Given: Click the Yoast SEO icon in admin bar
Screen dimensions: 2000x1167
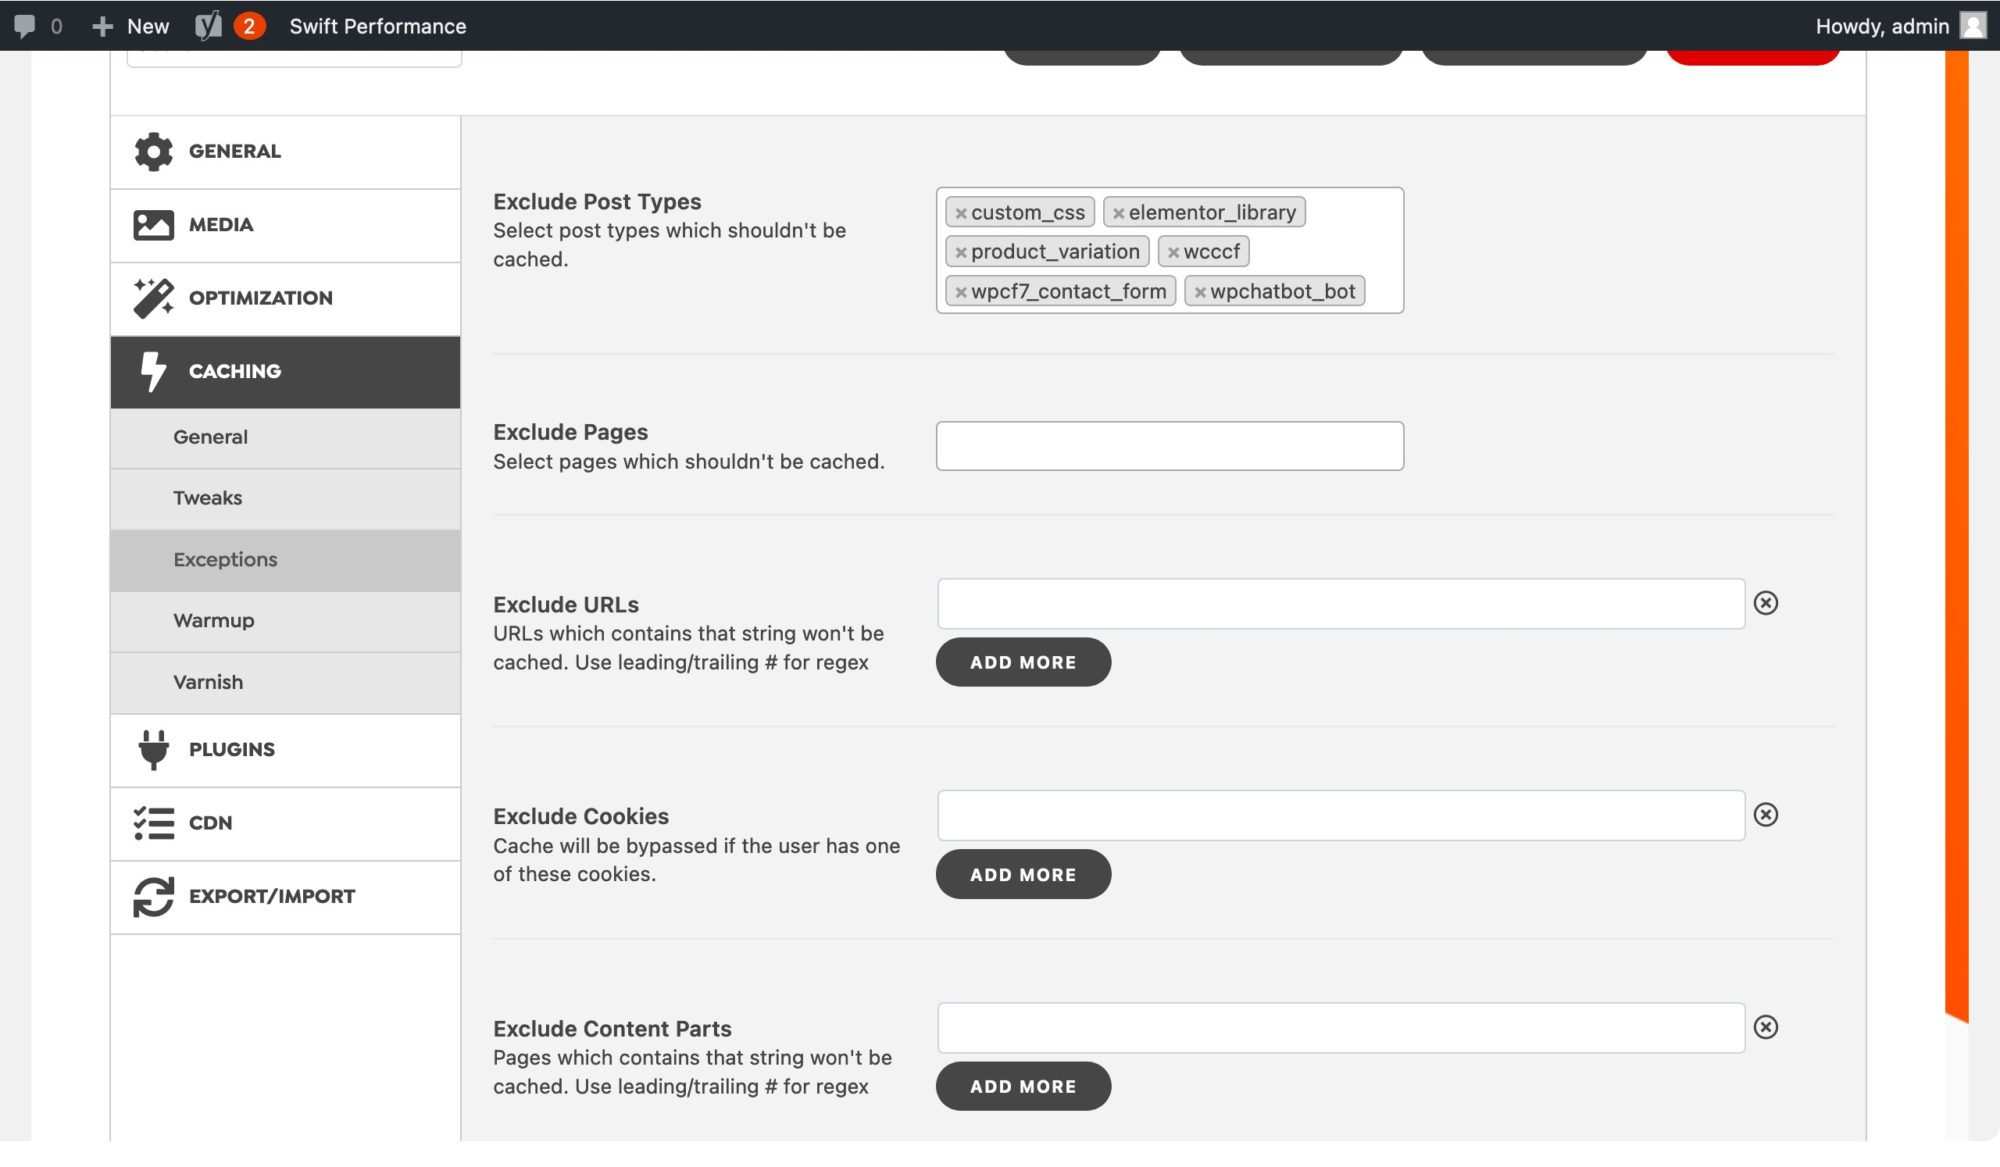Looking at the screenshot, I should tap(208, 26).
